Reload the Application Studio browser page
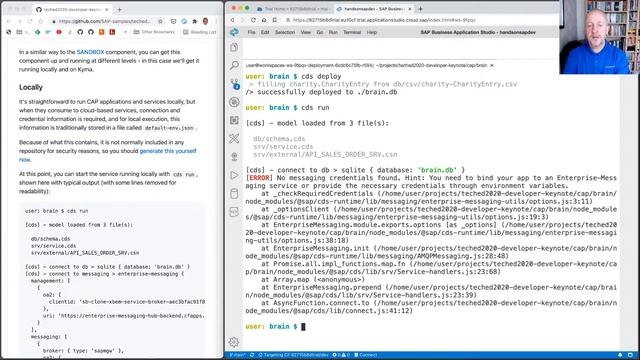This screenshot has width=640, height=360. [253, 20]
